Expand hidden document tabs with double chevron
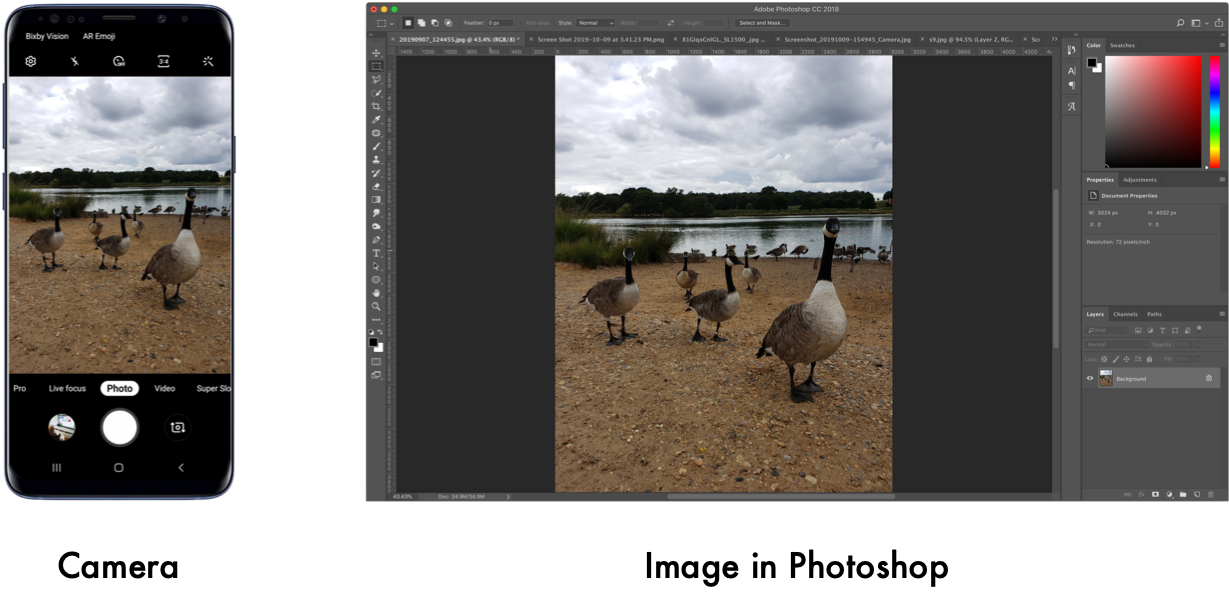1229x602 pixels. 1054,39
